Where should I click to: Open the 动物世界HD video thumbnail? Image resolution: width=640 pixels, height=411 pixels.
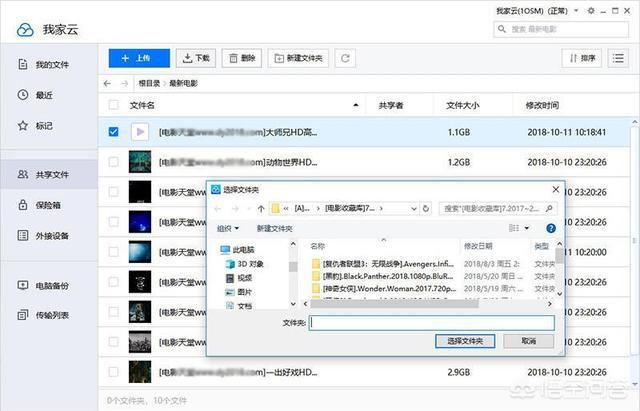140,162
